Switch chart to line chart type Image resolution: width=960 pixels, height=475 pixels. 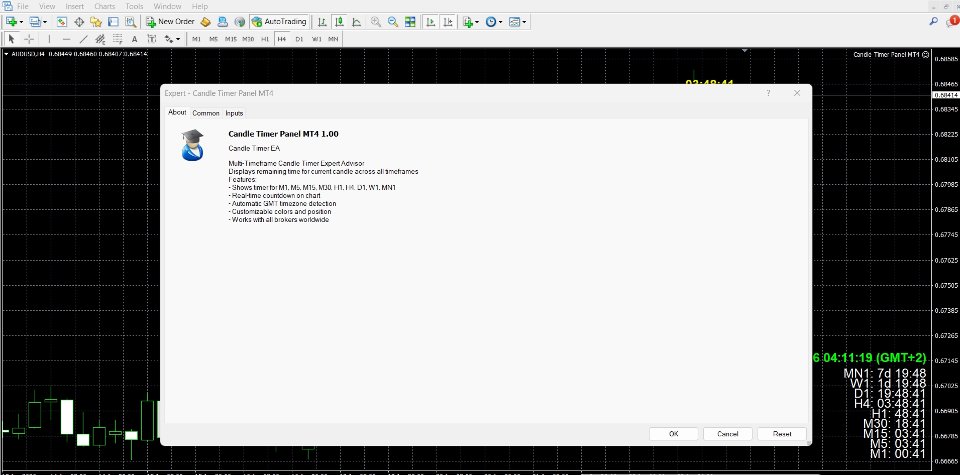(356, 21)
